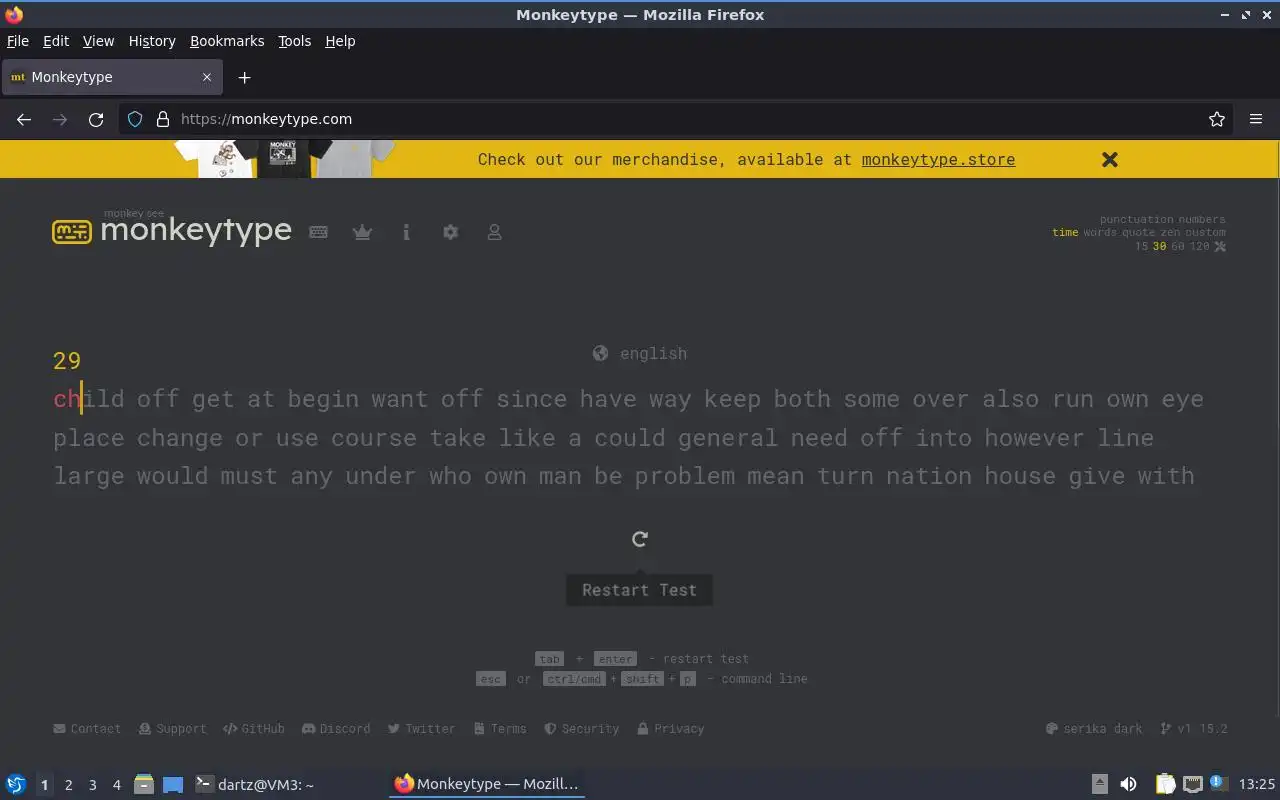This screenshot has height=800, width=1280.
Task: Open the Help menu
Action: tap(340, 41)
